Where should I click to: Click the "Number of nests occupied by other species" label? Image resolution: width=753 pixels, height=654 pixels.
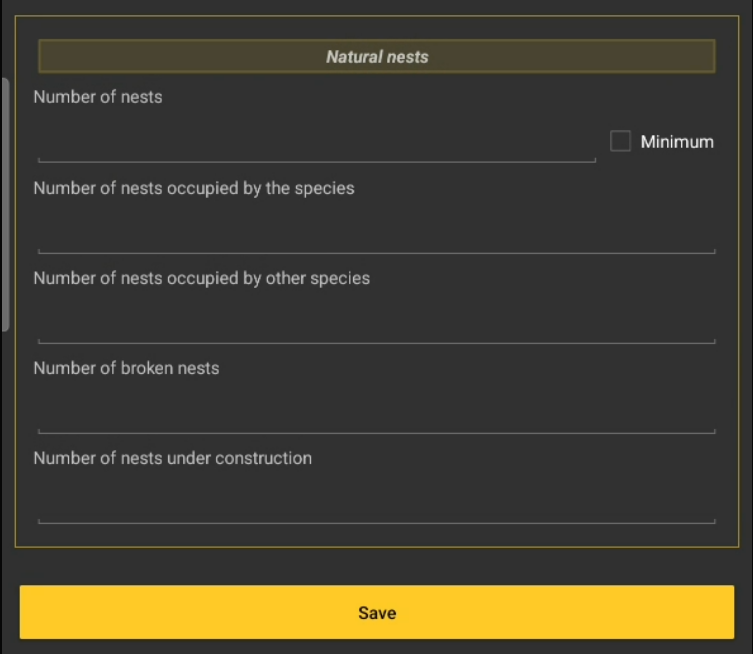tap(202, 278)
